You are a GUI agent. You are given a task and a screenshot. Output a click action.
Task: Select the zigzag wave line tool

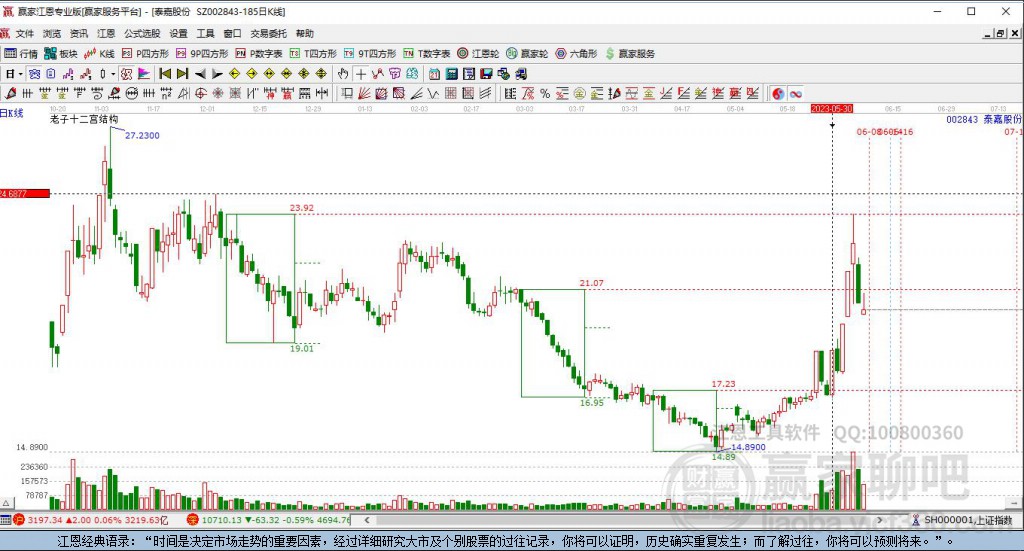[433, 93]
